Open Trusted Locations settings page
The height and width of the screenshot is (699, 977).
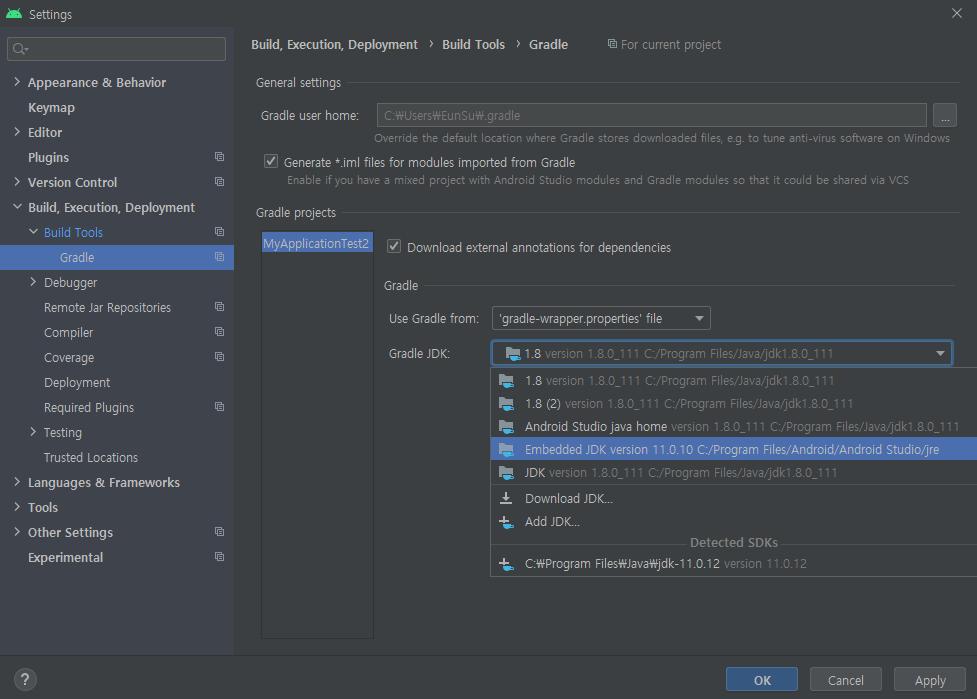pos(90,457)
